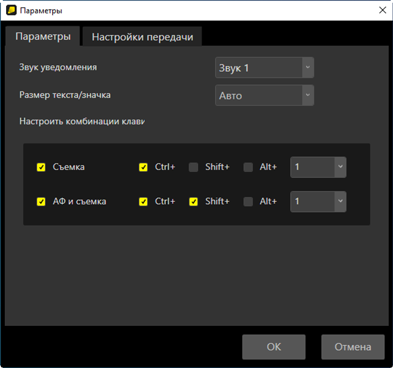Close the Параметры dialog window

point(382,10)
